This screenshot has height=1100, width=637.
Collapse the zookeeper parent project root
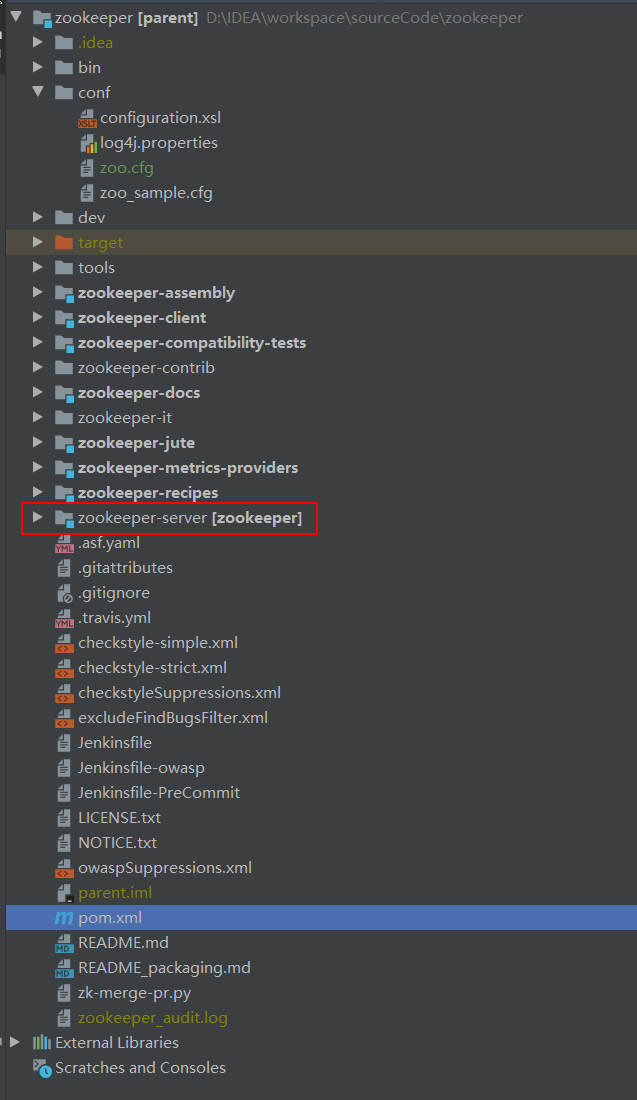coord(15,17)
